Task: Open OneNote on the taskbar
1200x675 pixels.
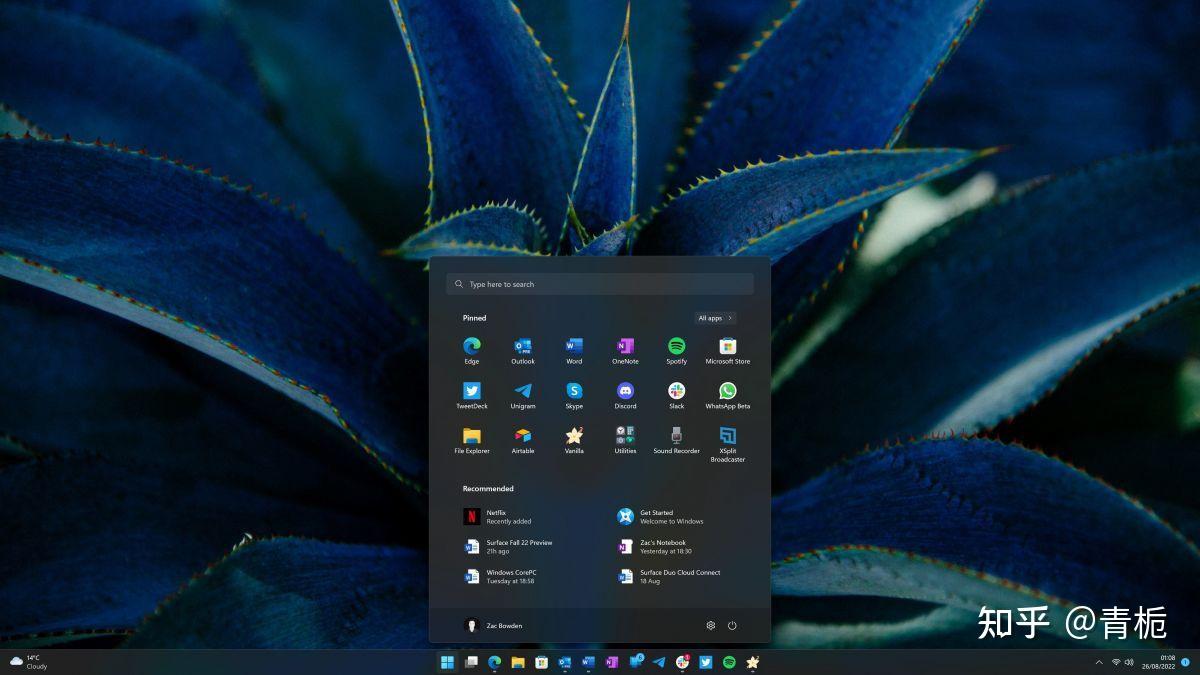Action: click(612, 662)
